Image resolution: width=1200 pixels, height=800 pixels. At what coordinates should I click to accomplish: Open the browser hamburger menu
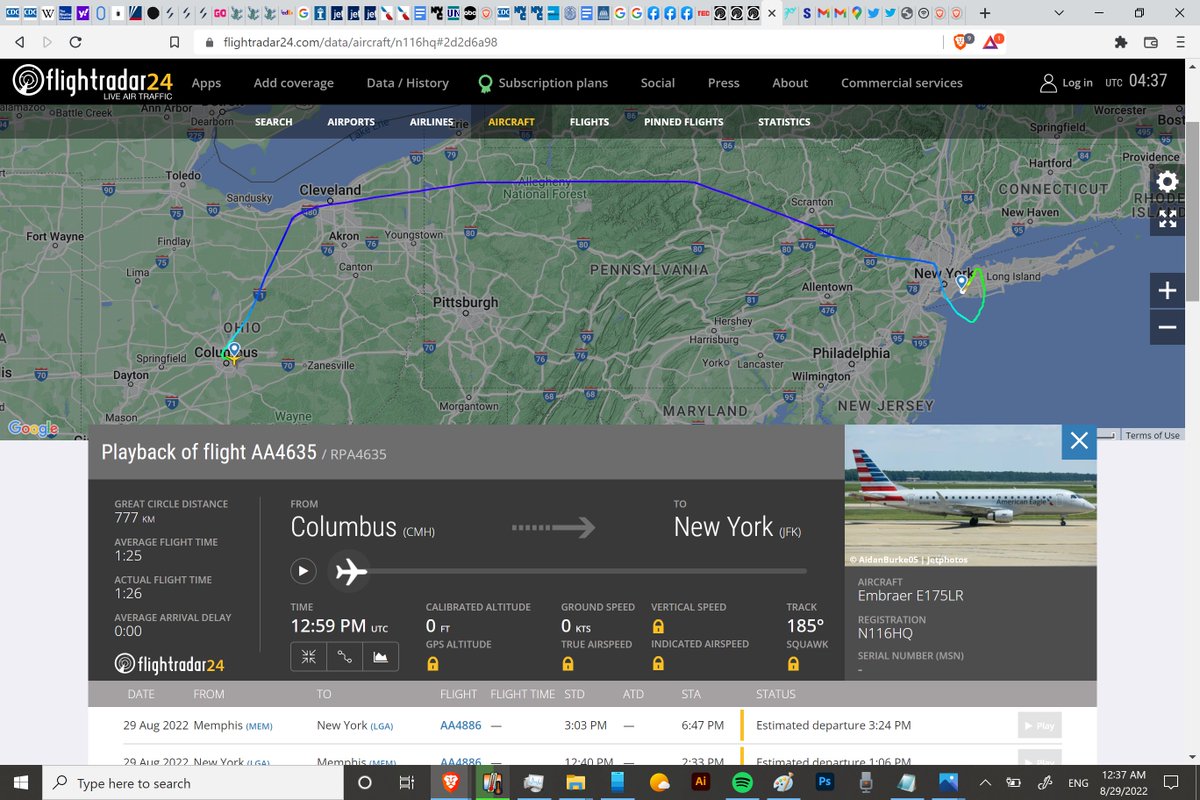click(1181, 42)
